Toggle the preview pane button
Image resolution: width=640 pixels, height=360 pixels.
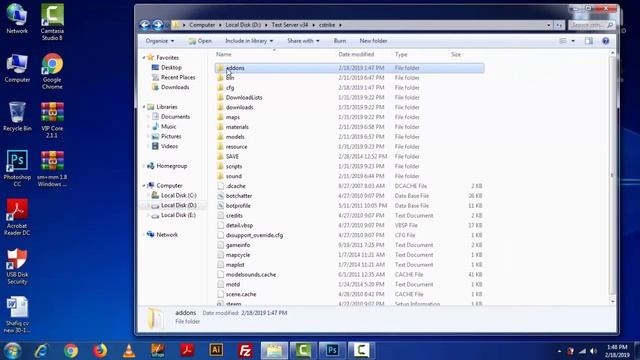click(x=589, y=41)
